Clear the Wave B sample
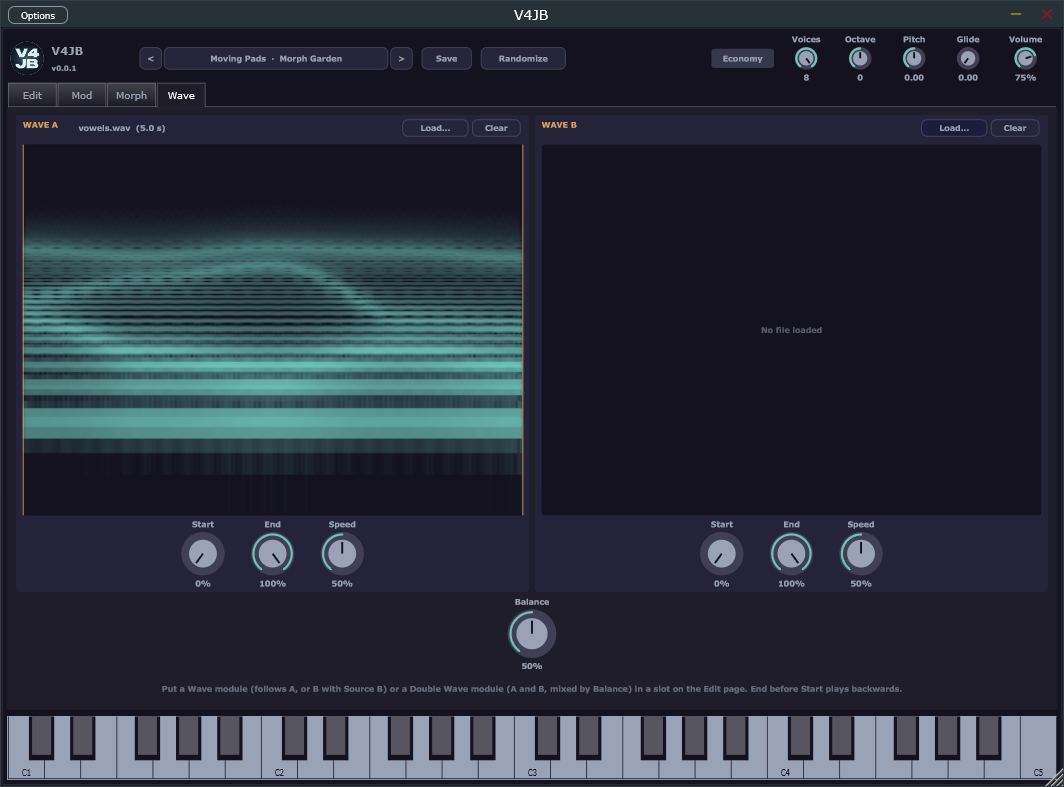The width and height of the screenshot is (1064, 787). pyautogui.click(x=1015, y=128)
